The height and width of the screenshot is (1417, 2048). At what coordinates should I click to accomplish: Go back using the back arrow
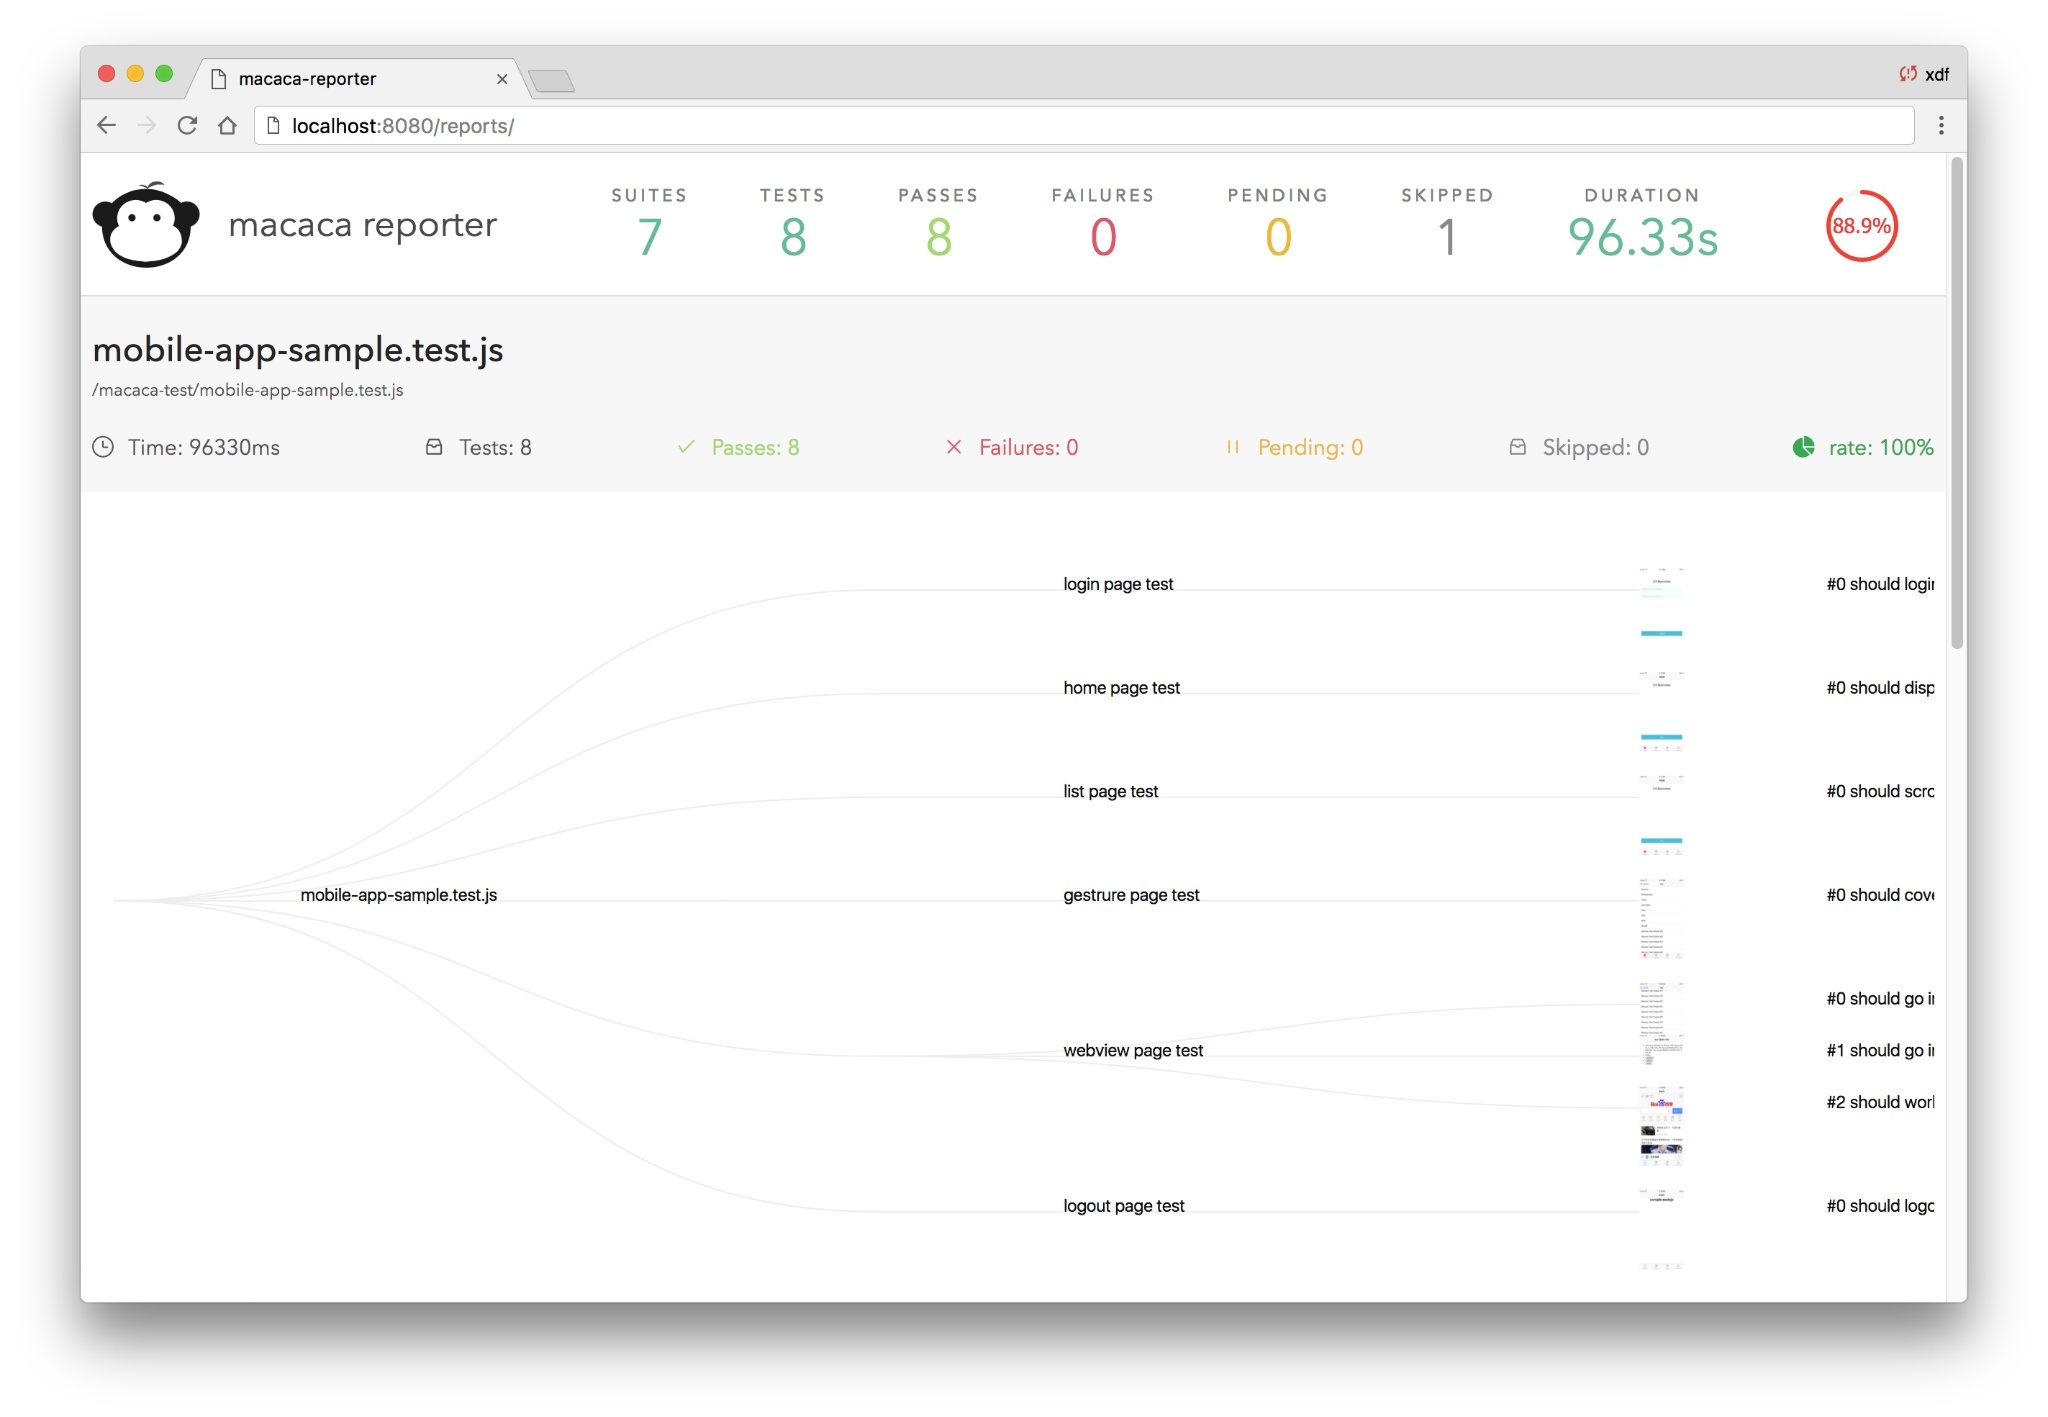(106, 126)
